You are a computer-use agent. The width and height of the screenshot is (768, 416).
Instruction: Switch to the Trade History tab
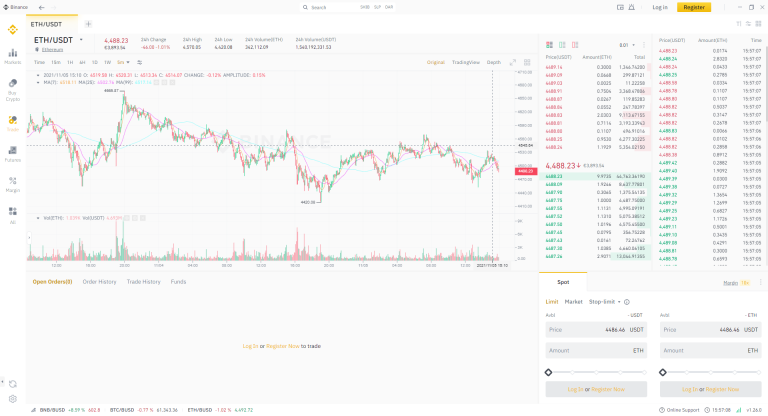coord(144,282)
